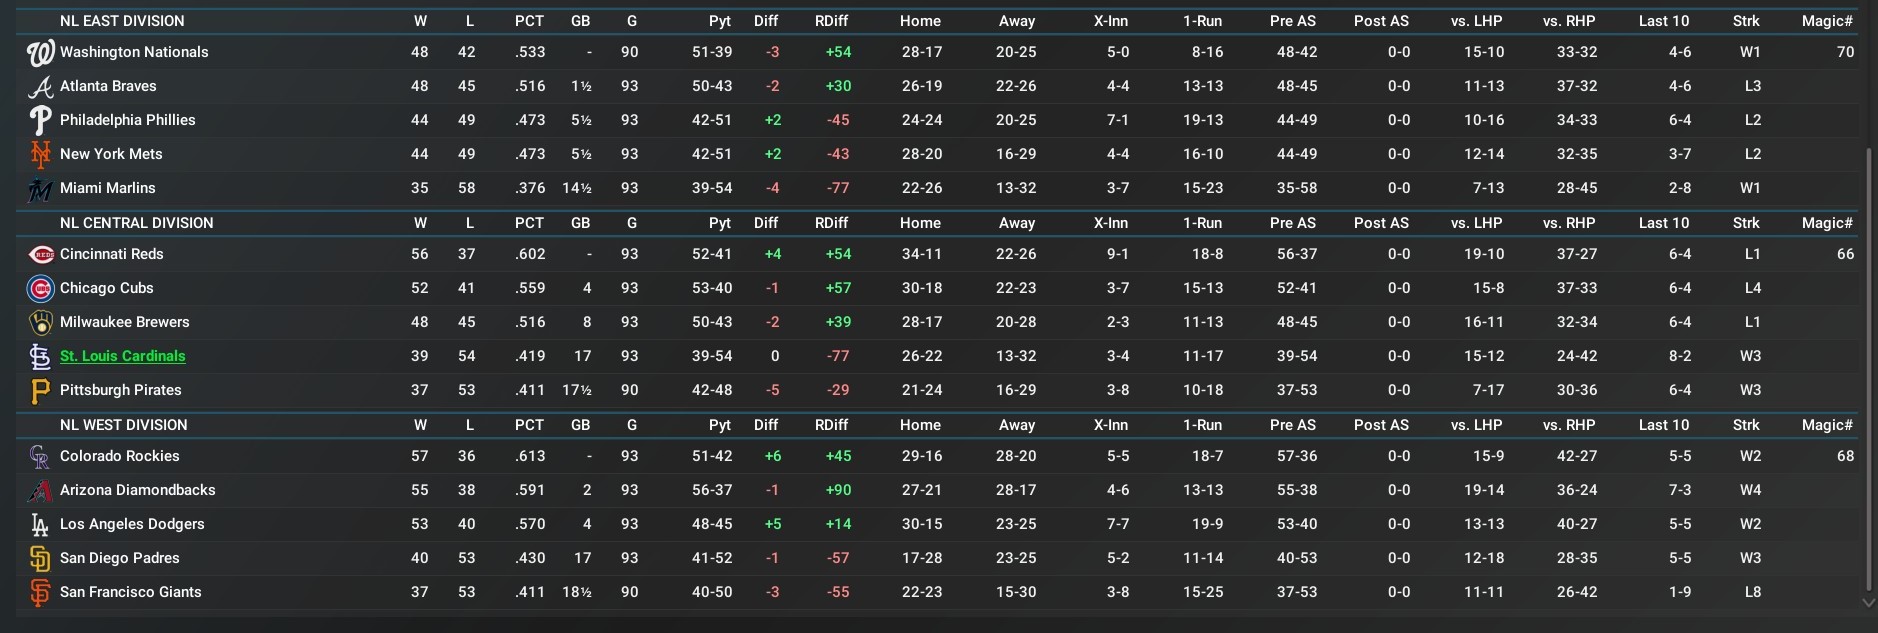Viewport: 1878px width, 633px height.
Task: Click the Atlanta Braves logo icon
Action: click(40, 87)
